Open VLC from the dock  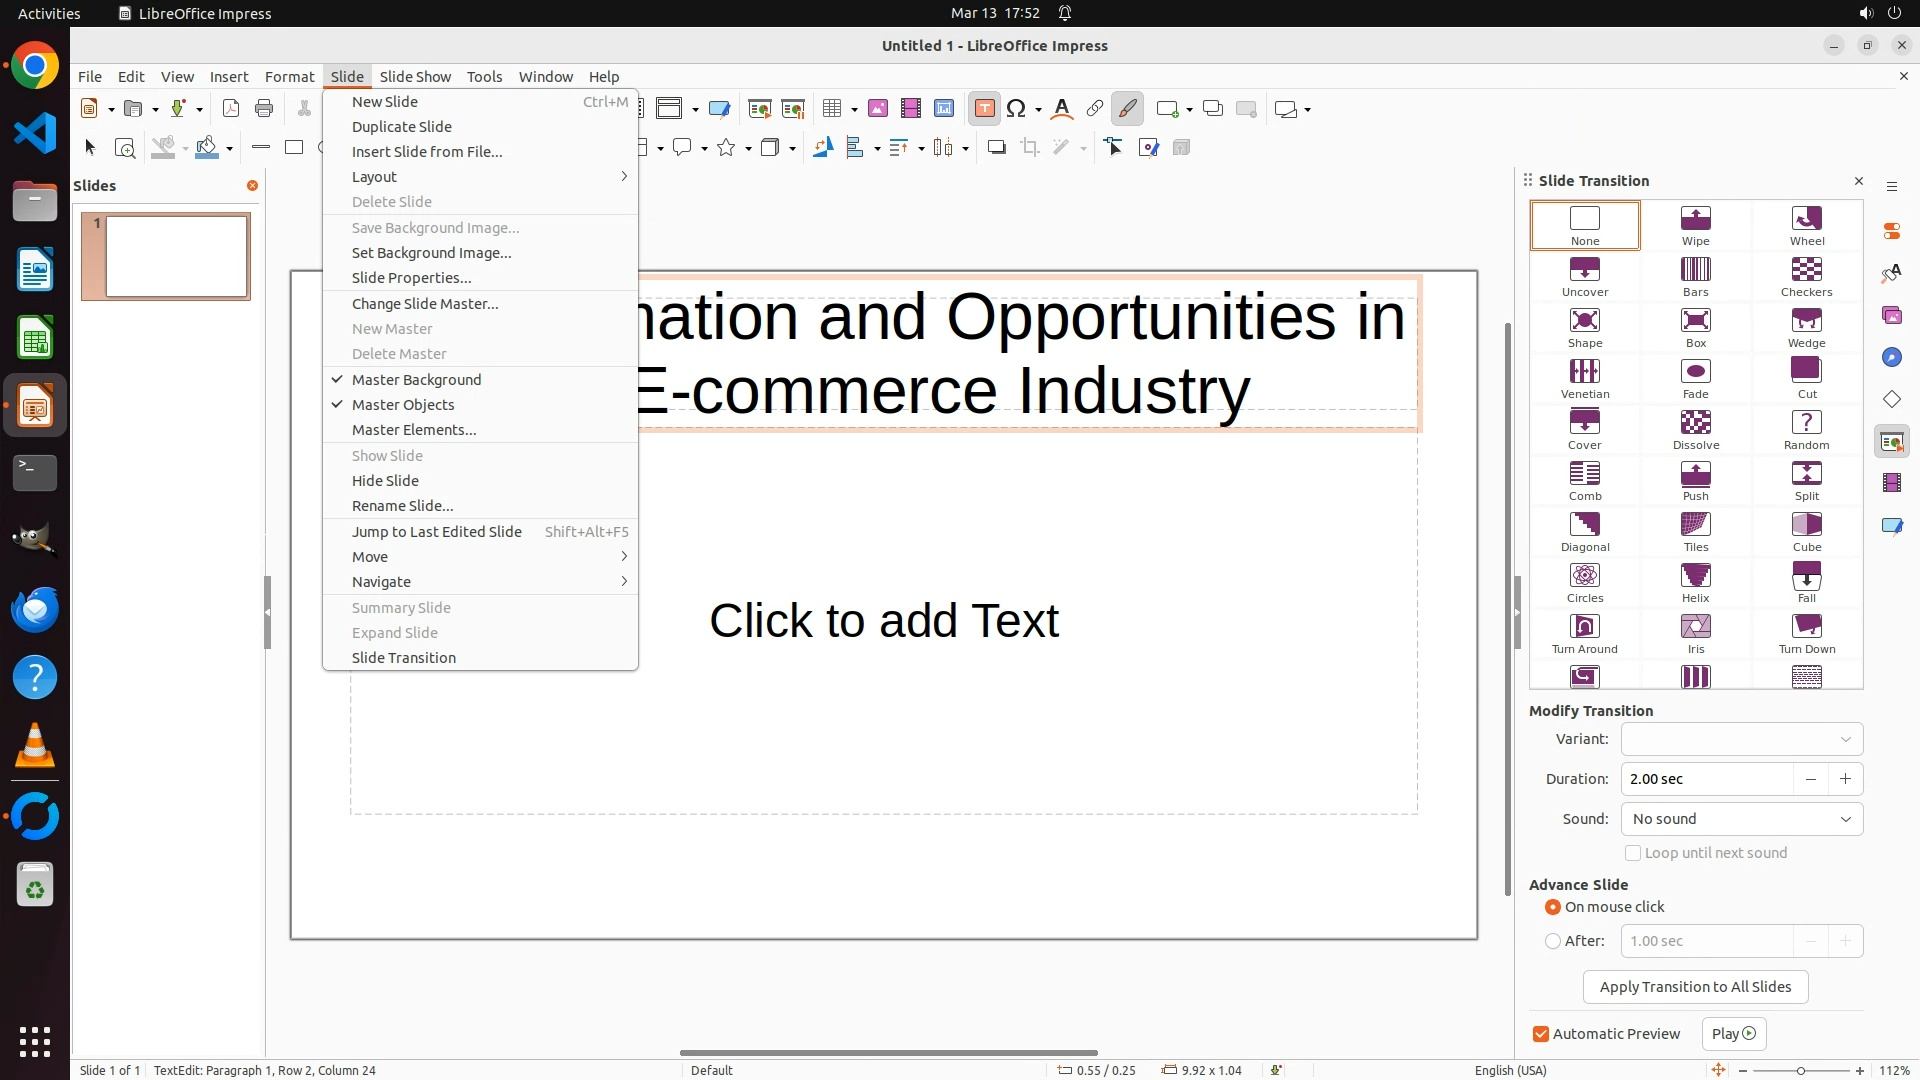(x=35, y=746)
